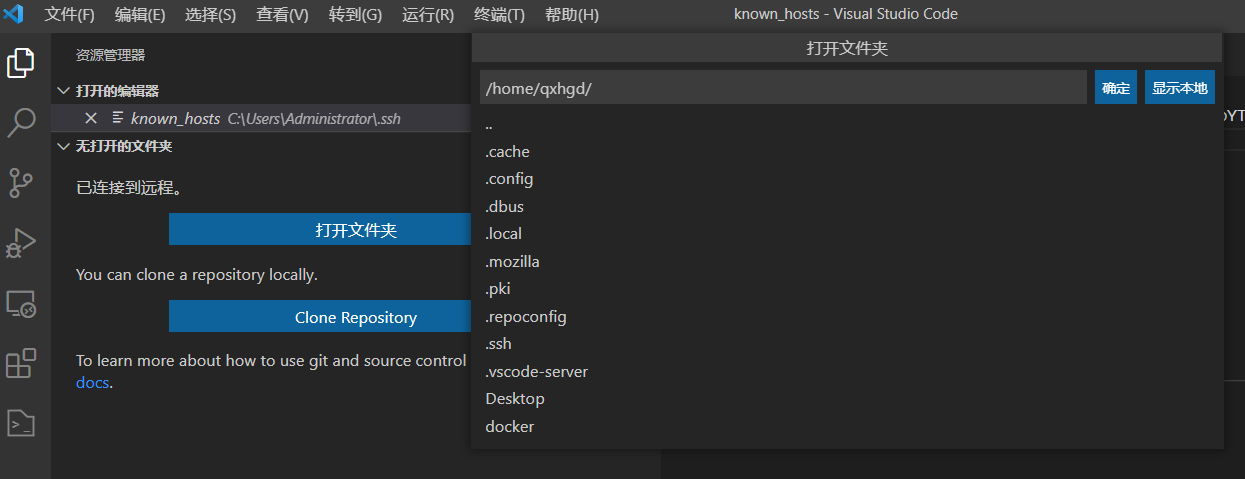Select the .cache folder entry
Image resolution: width=1245 pixels, height=479 pixels.
[847, 152]
